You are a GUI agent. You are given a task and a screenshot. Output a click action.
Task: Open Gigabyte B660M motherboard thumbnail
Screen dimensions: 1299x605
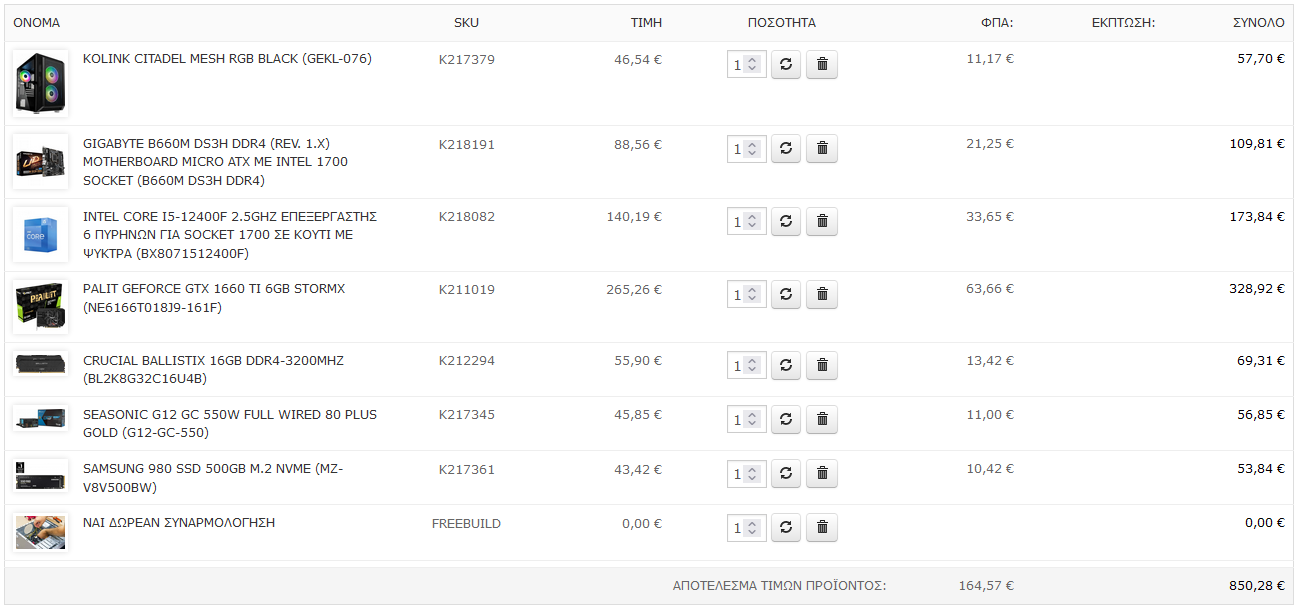coord(41,161)
